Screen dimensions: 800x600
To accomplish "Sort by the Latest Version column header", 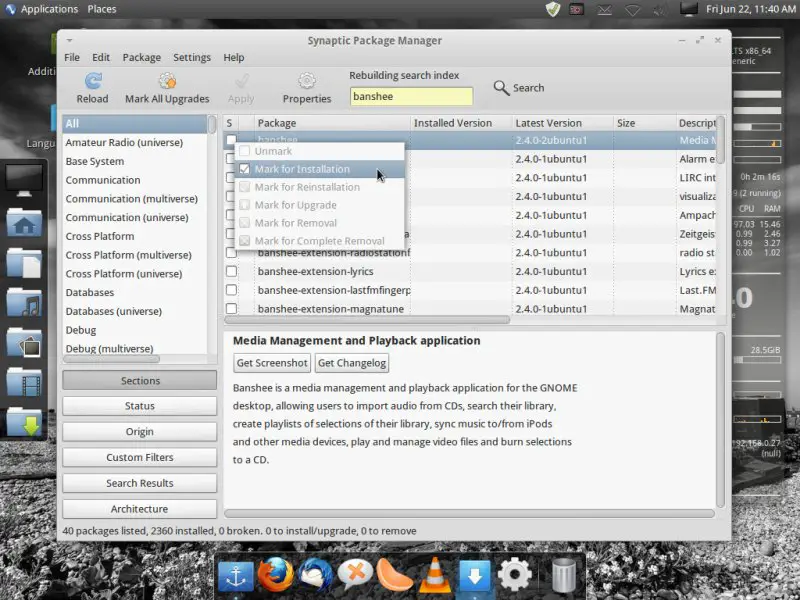I will [562, 123].
